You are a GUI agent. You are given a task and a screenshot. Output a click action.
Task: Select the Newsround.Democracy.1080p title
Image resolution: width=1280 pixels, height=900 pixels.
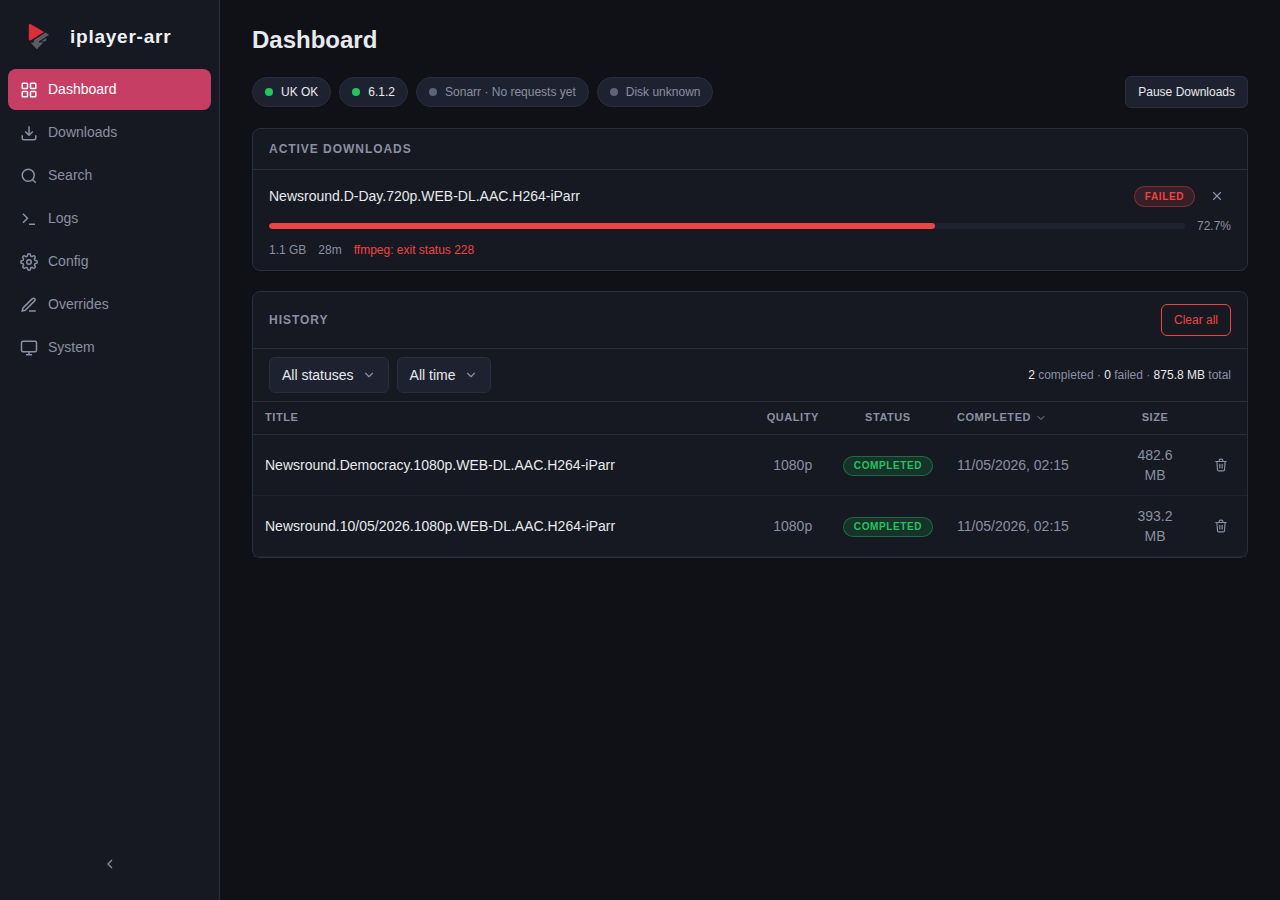440,465
